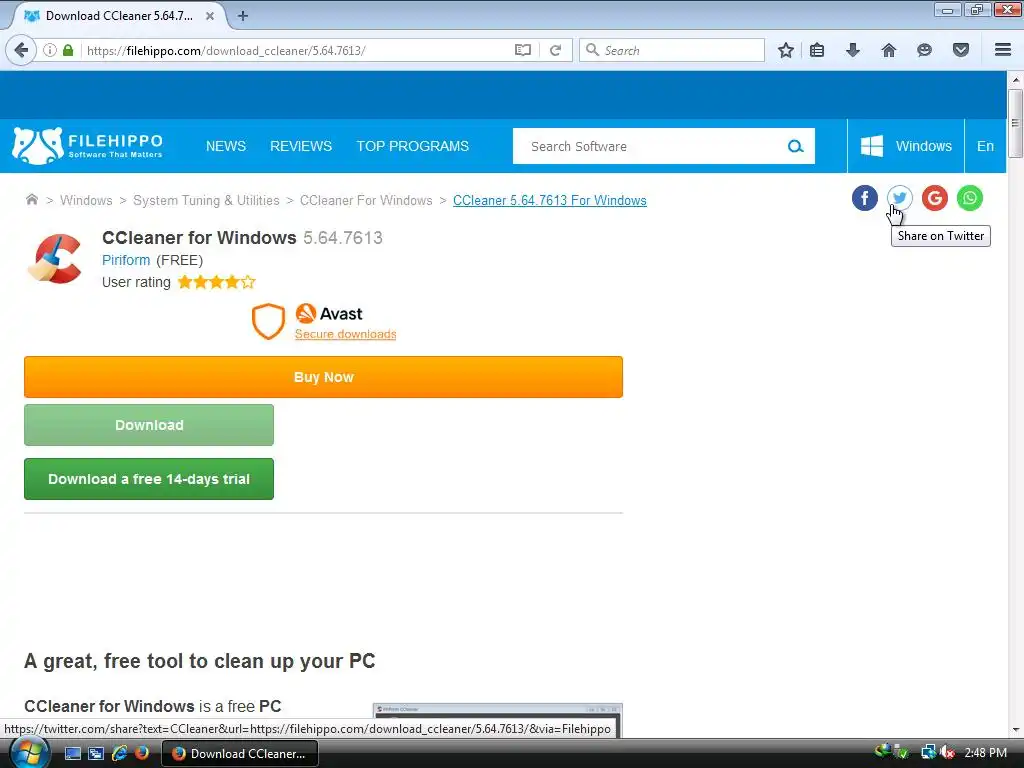
Task: Select the Download CCleaner 5.64.7 tab
Action: (120, 16)
